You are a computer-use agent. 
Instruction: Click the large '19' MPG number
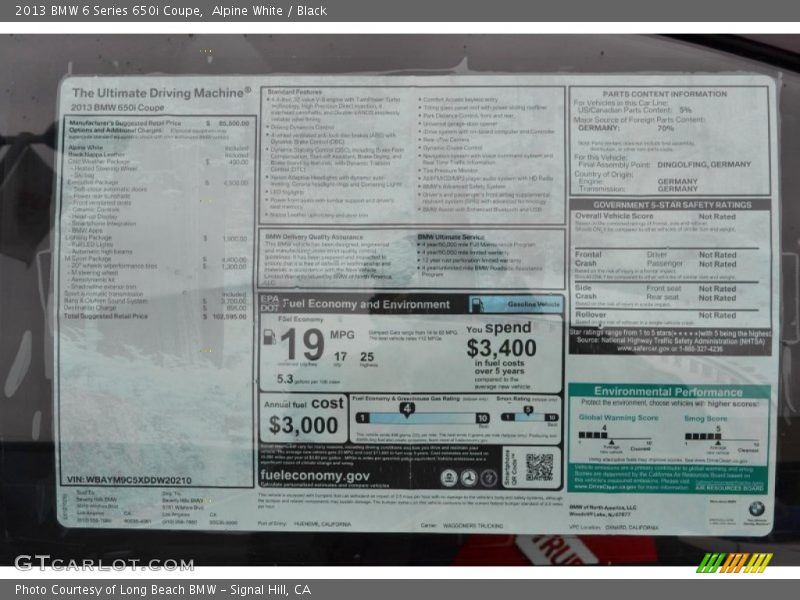[302, 344]
